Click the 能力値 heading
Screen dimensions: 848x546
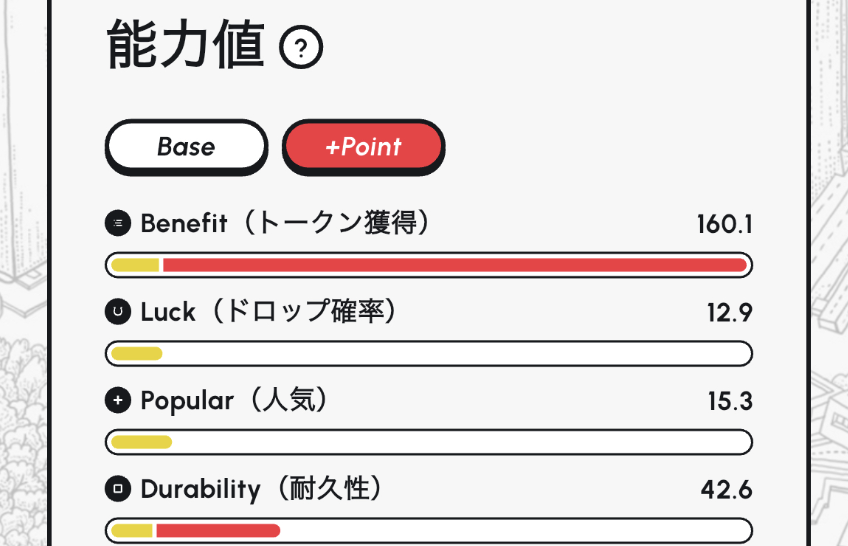coord(185,46)
